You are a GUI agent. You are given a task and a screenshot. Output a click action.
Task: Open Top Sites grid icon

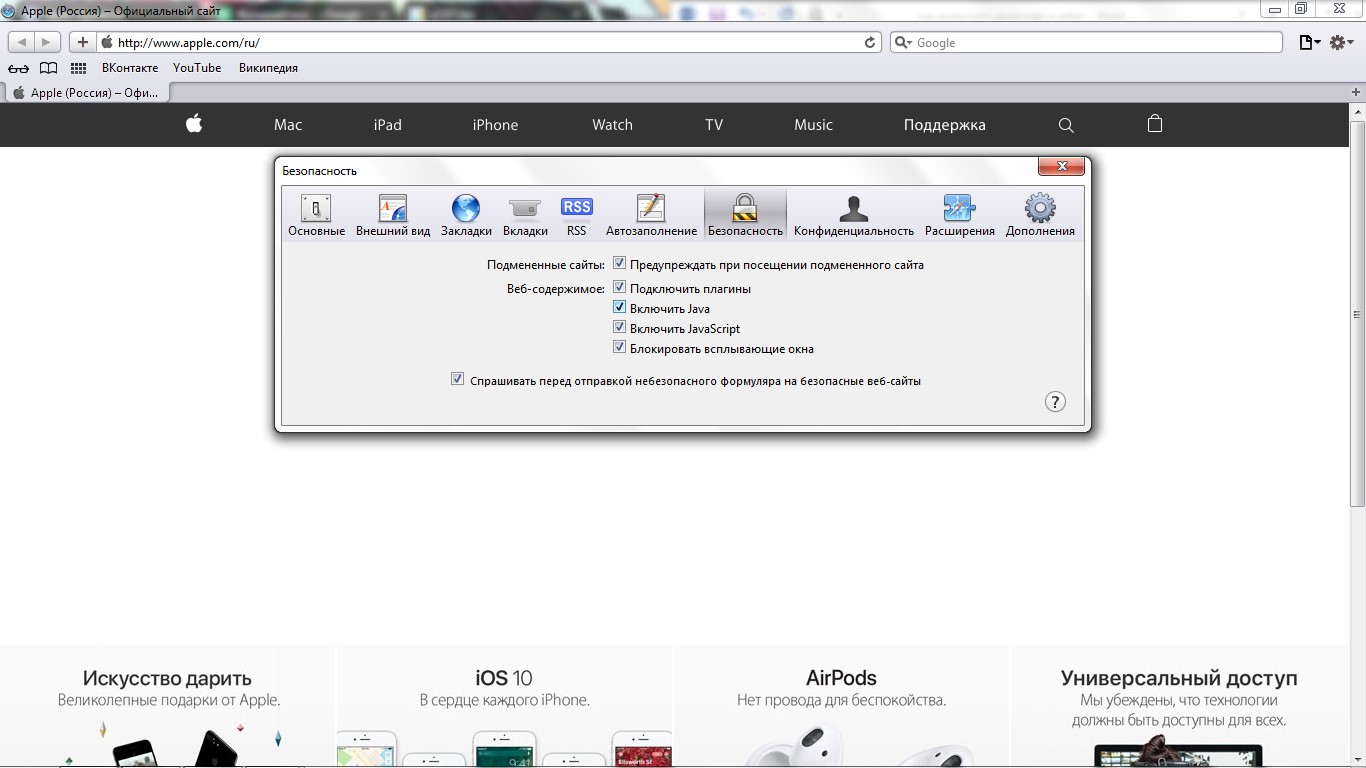(78, 68)
